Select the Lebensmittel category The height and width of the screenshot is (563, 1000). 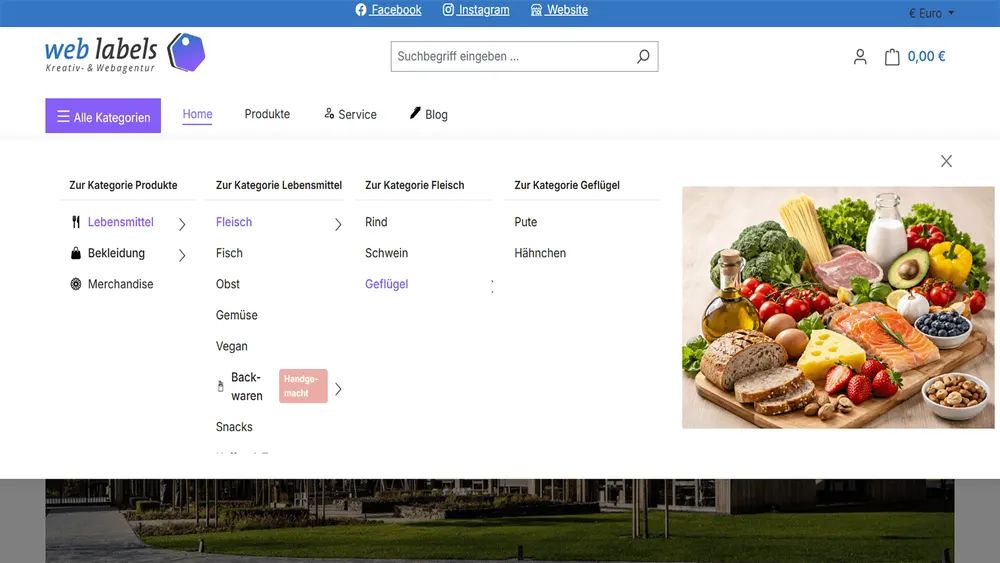(x=121, y=222)
